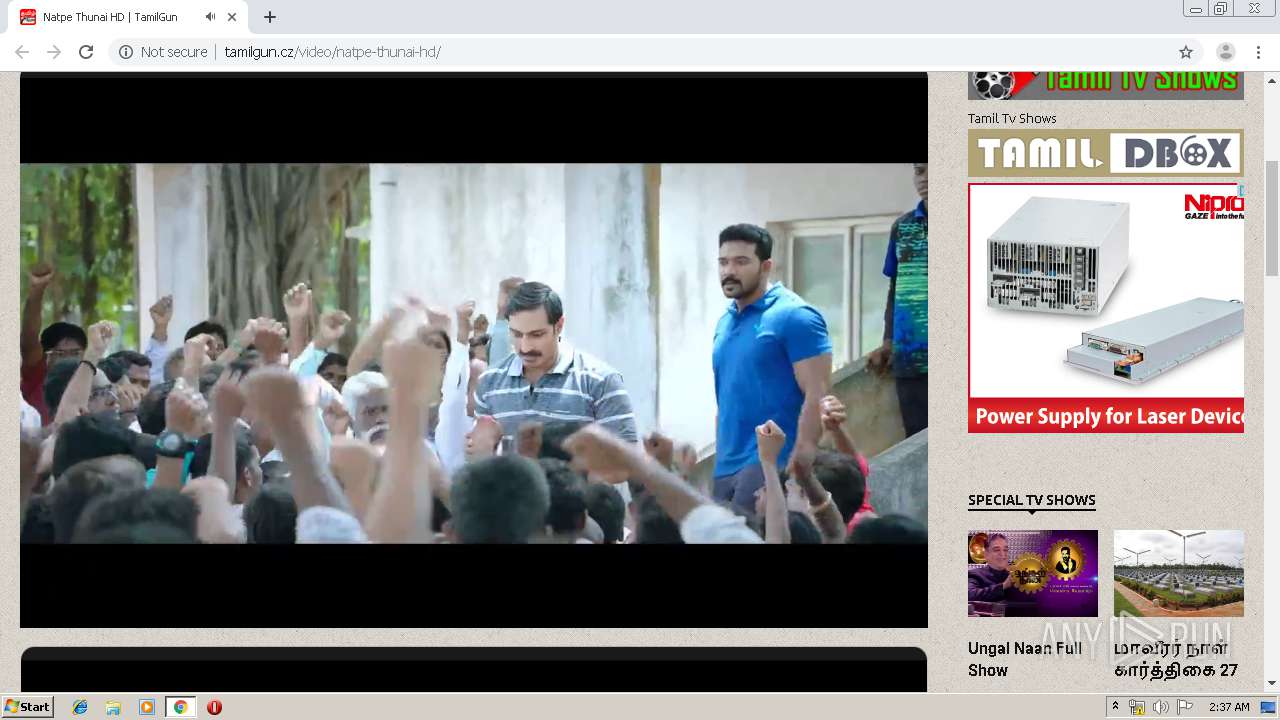
Task: Click the address bar URL
Action: (332, 52)
